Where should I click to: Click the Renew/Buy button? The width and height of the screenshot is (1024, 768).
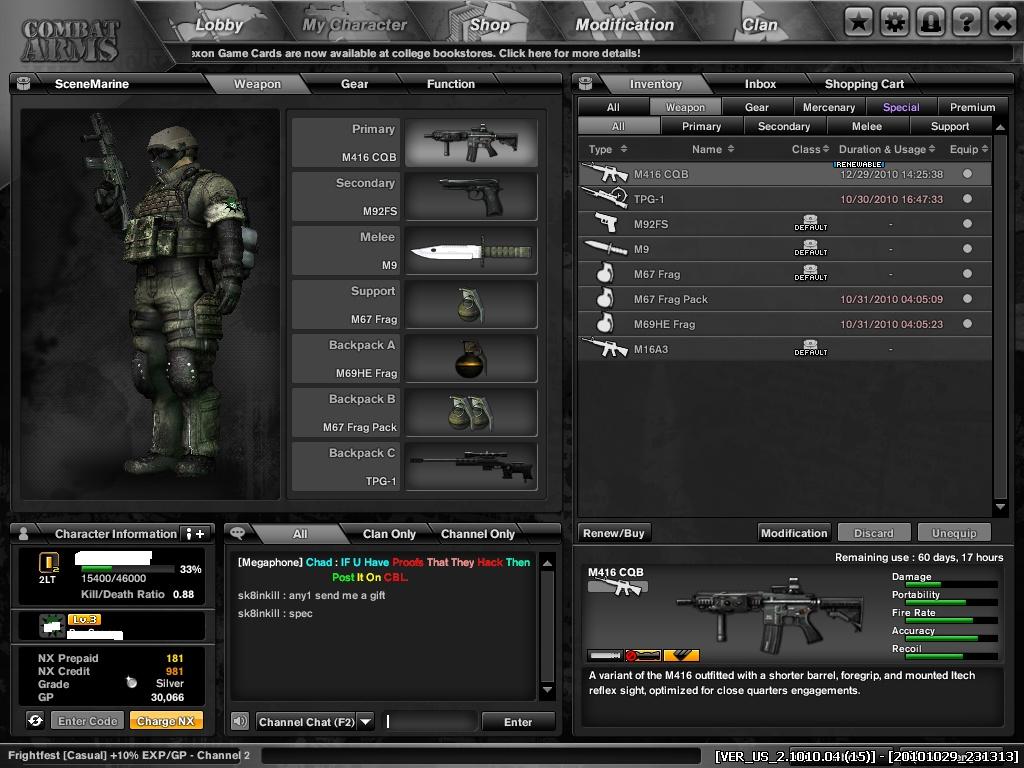(x=614, y=533)
